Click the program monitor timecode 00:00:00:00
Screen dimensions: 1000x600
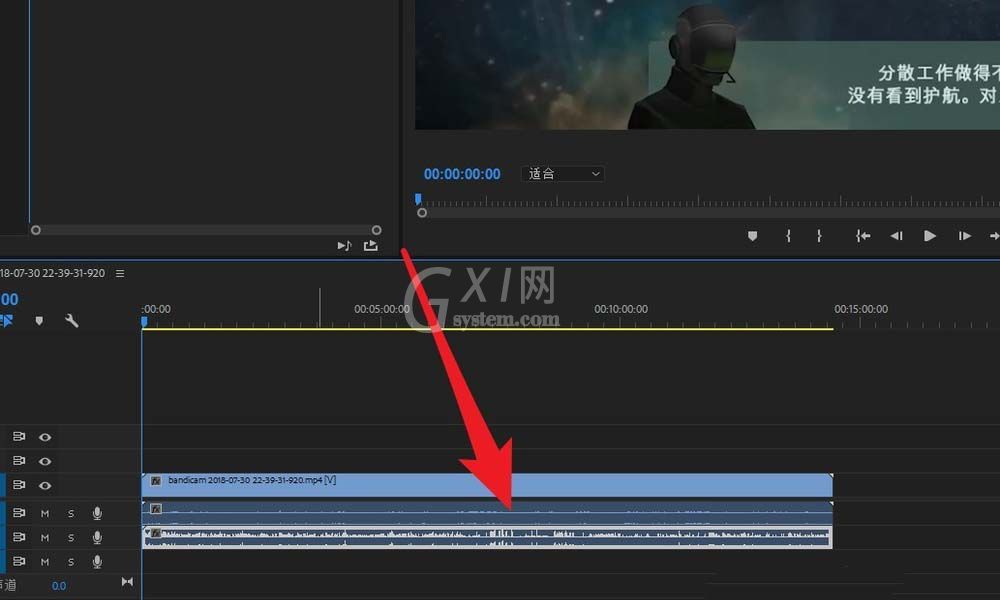pos(462,174)
